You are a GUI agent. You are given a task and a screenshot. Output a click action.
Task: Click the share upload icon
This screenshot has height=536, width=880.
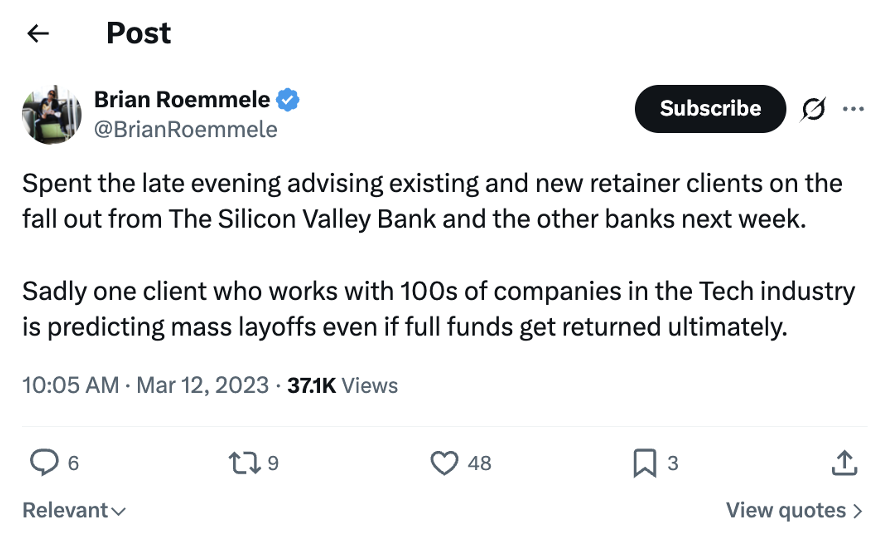point(844,462)
